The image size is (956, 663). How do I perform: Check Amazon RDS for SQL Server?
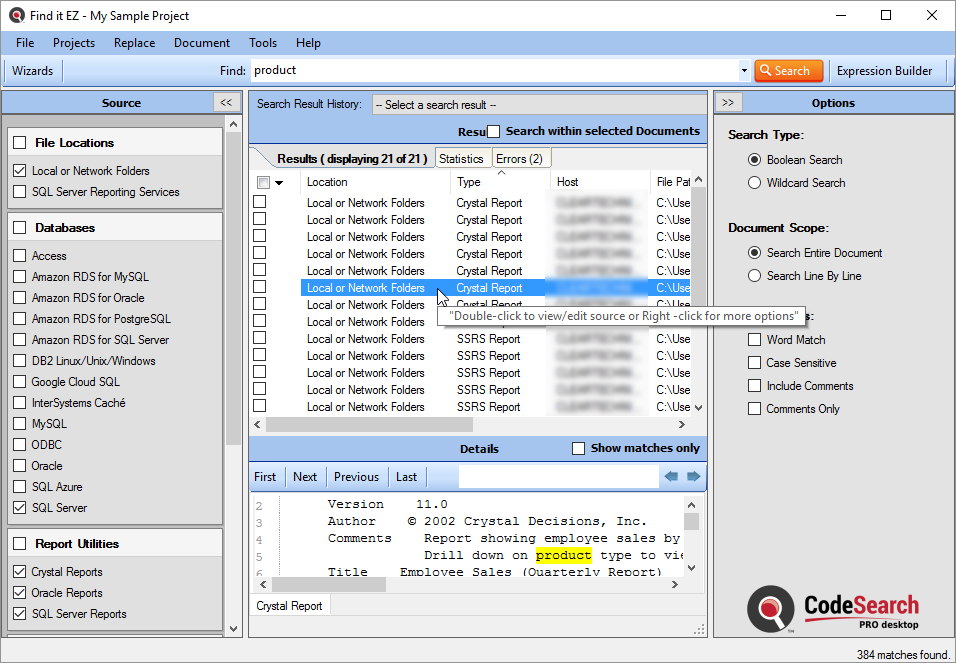click(20, 340)
